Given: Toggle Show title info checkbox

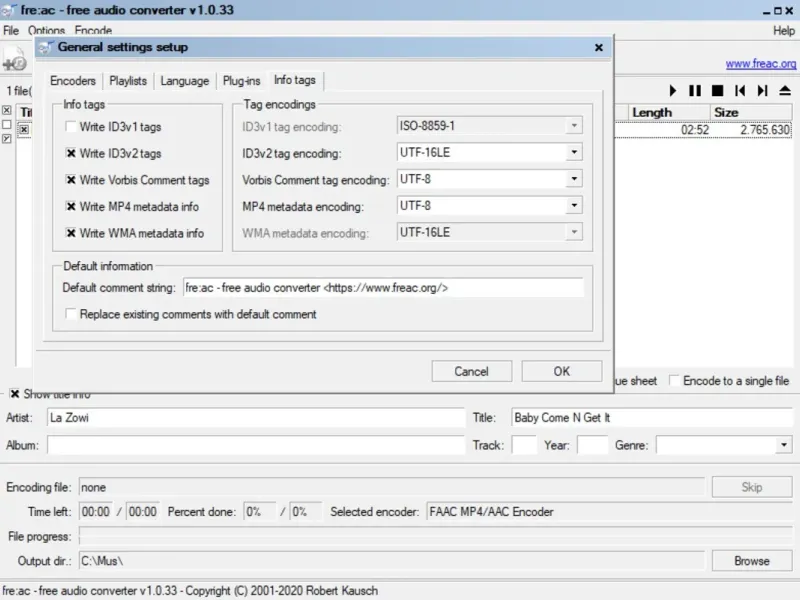Looking at the screenshot, I should point(15,394).
